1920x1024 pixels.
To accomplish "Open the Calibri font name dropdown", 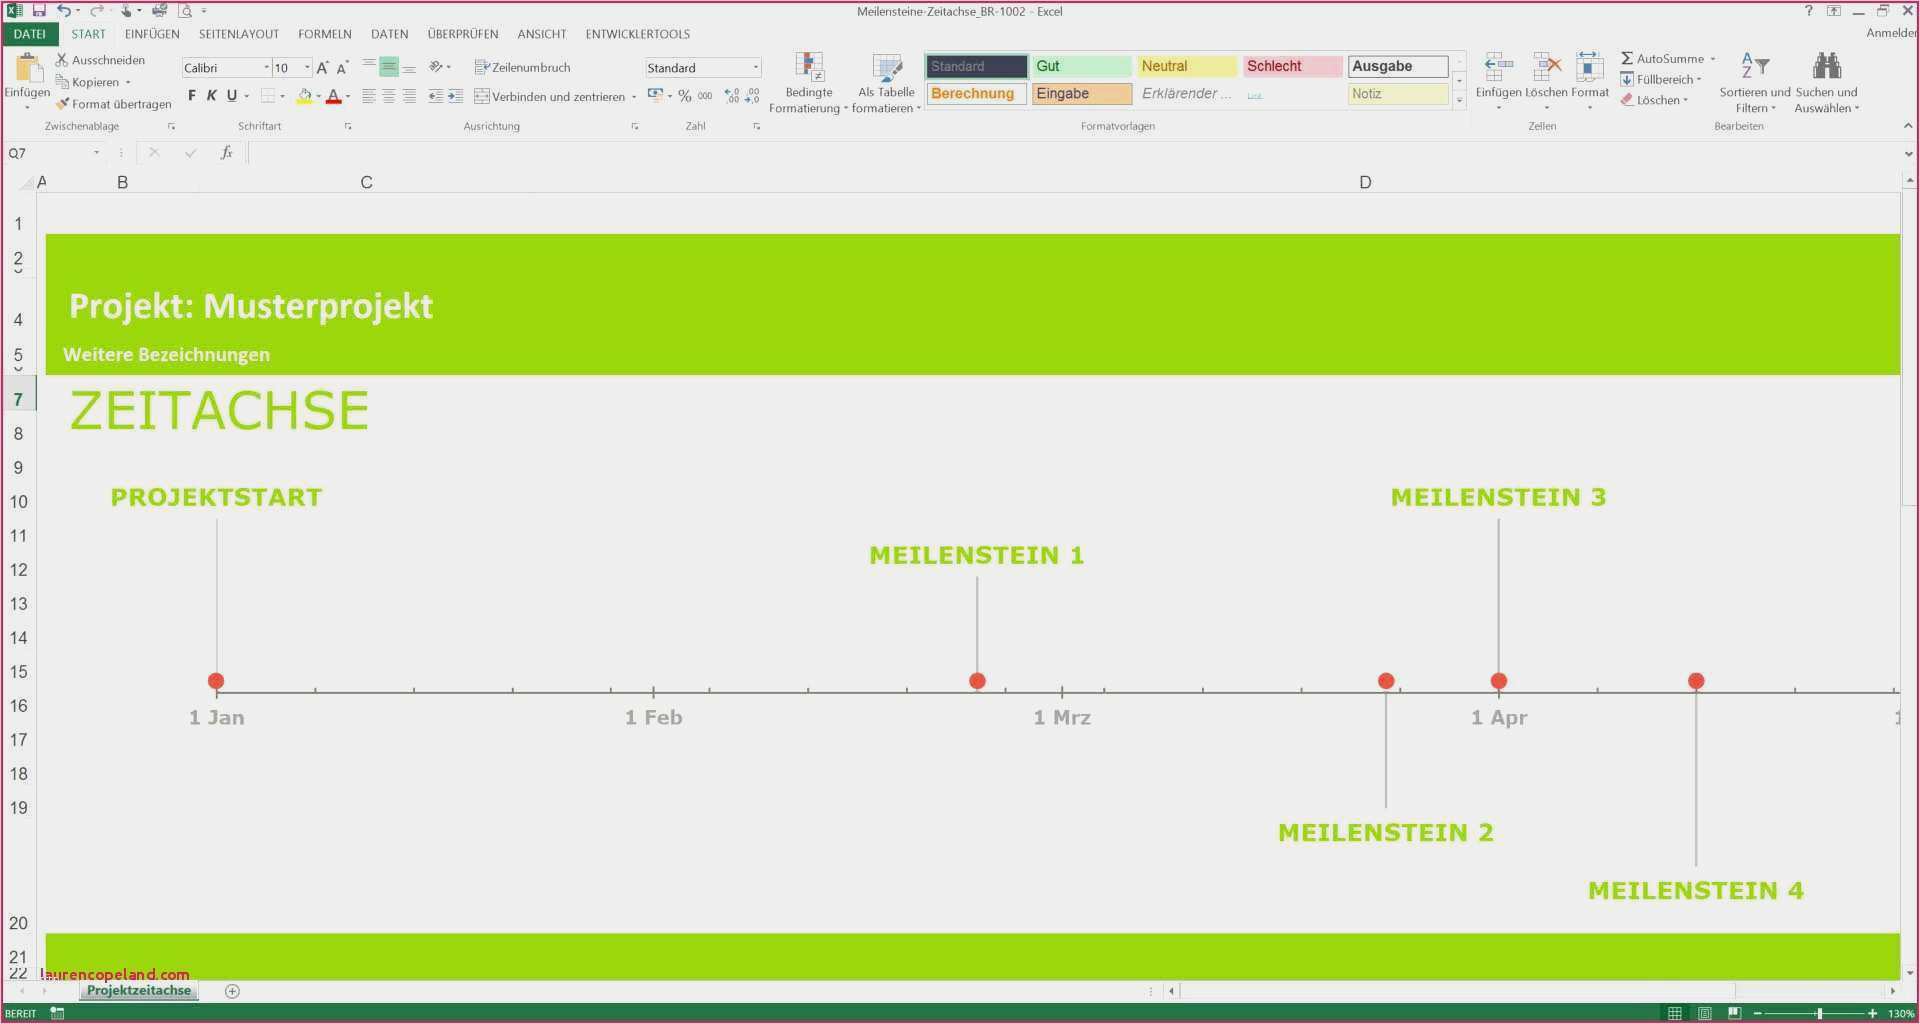I will click(266, 68).
